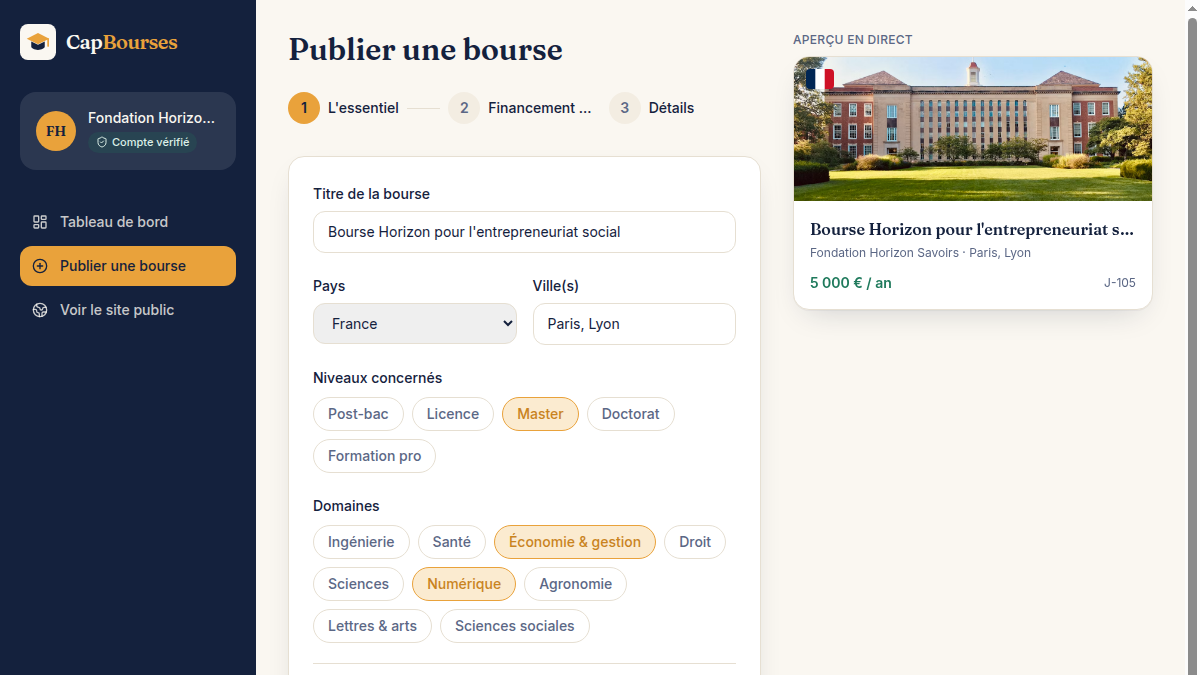Deselect the Master level chip
This screenshot has width=1200, height=675.
(x=540, y=414)
